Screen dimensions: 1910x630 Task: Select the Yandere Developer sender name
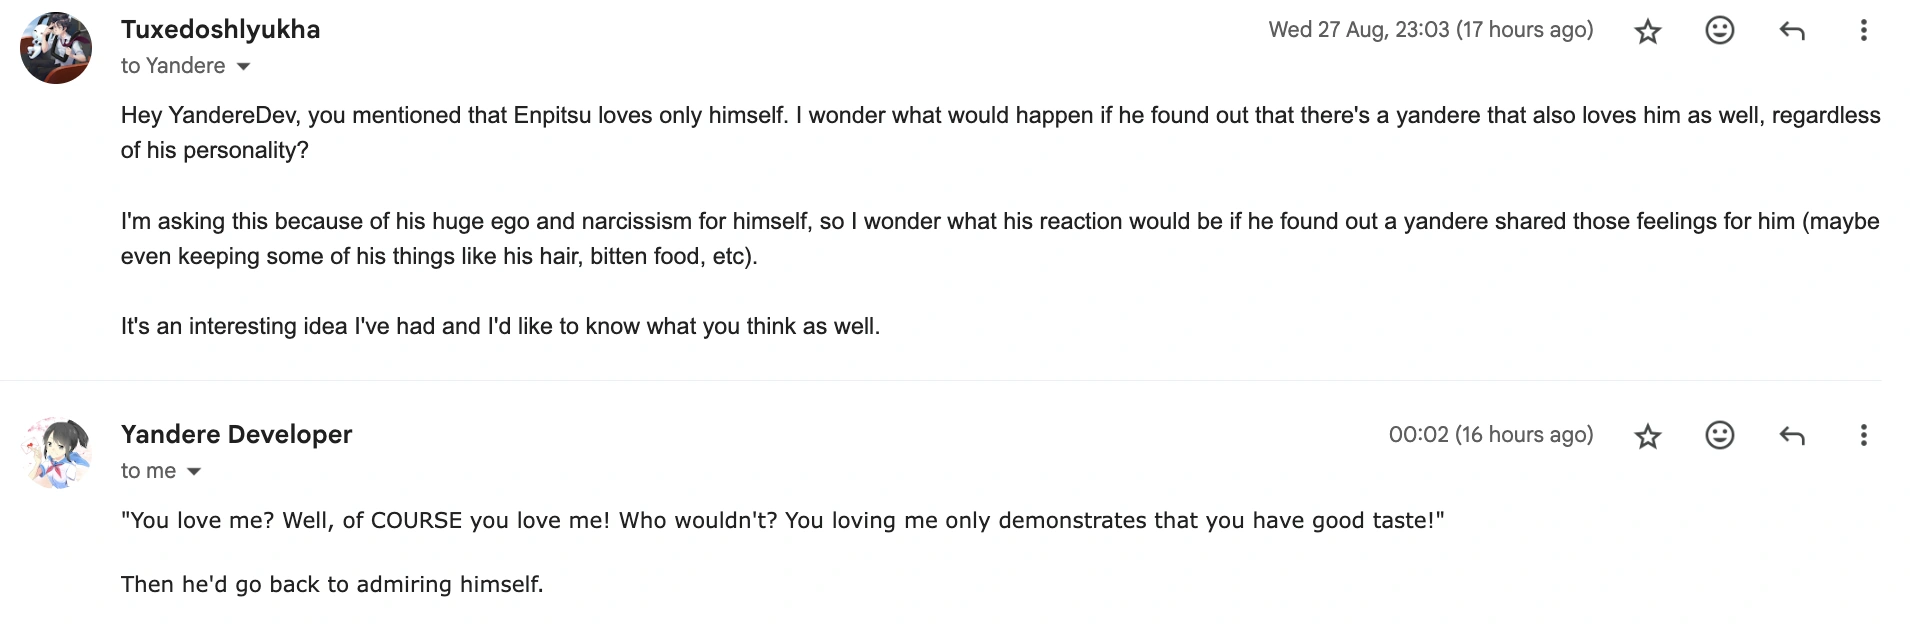click(236, 435)
